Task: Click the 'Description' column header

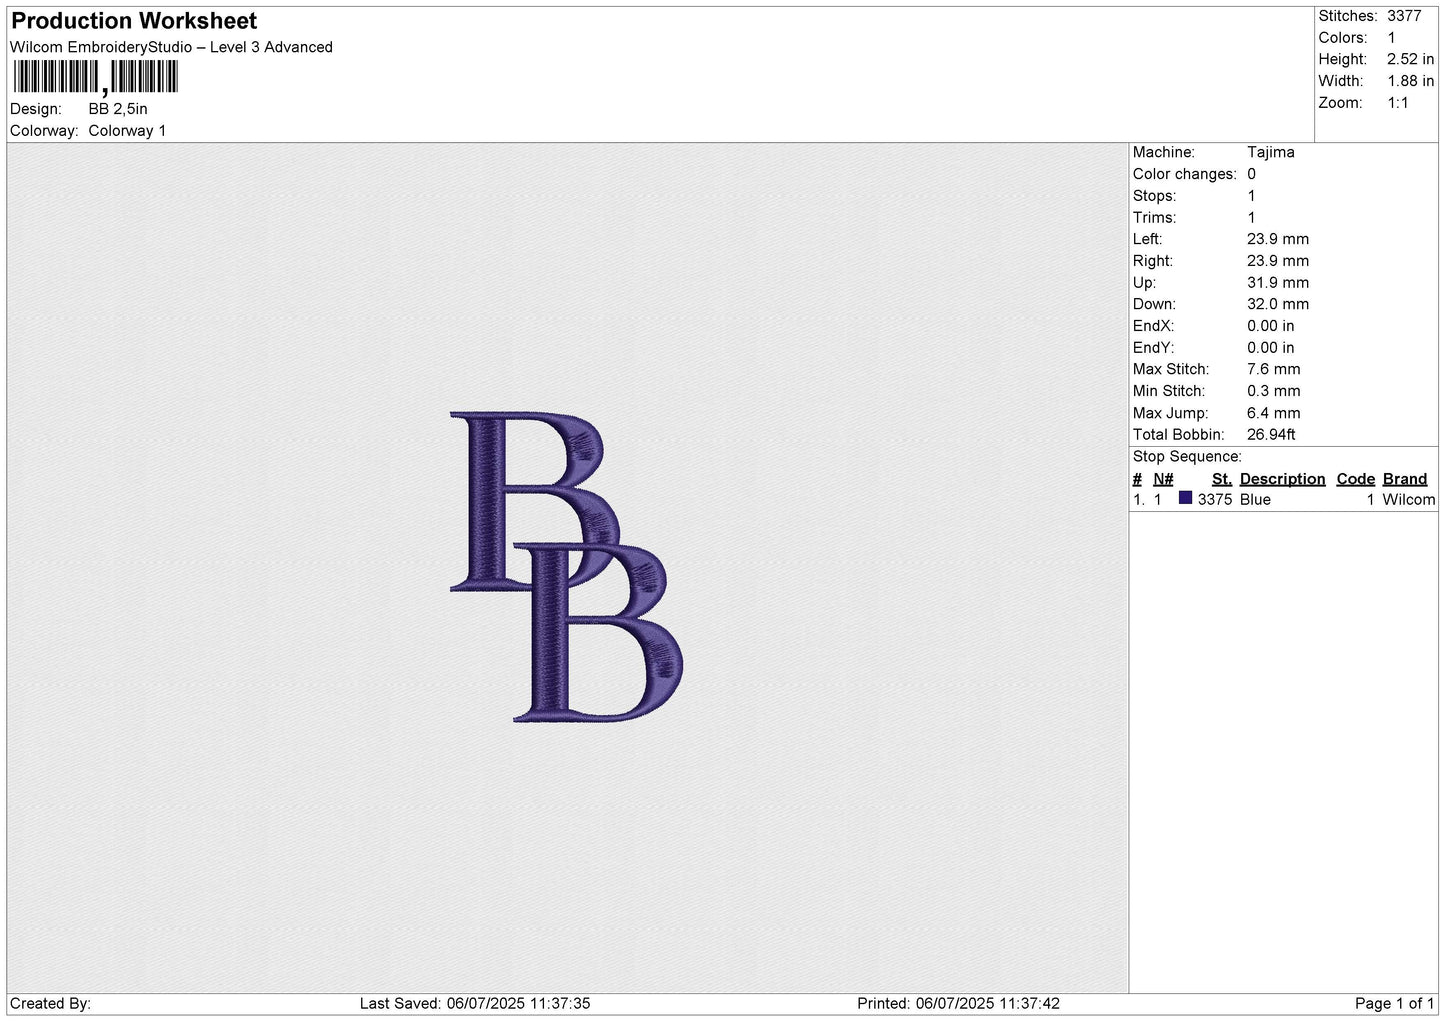Action: 1282,479
